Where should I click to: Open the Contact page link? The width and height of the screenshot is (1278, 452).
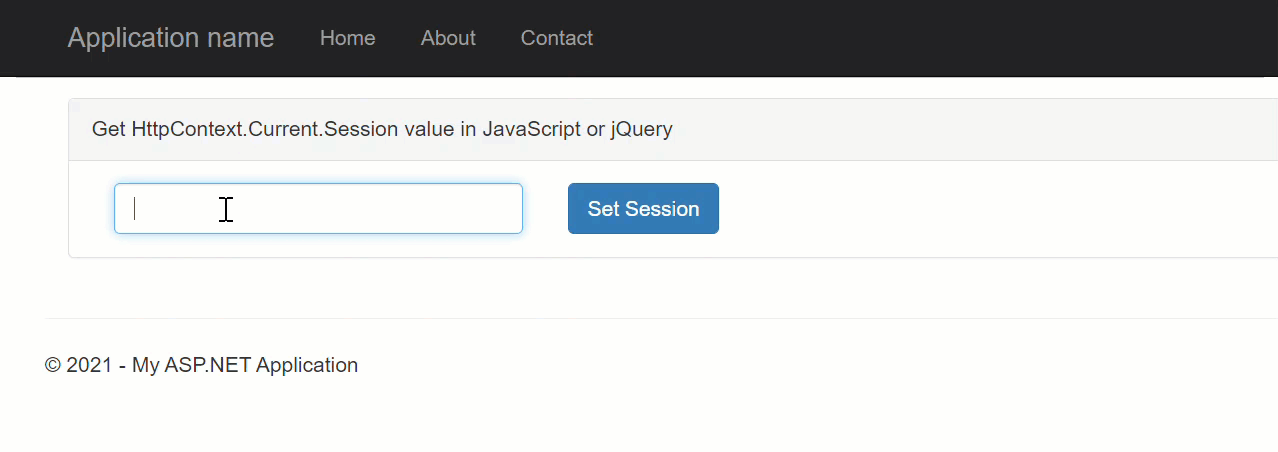(x=556, y=38)
